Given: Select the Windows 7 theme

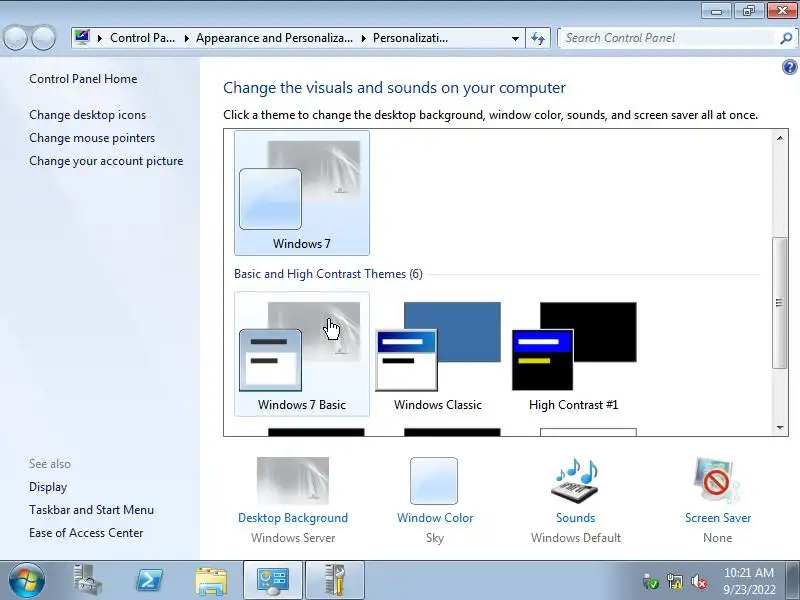Looking at the screenshot, I should [x=302, y=193].
